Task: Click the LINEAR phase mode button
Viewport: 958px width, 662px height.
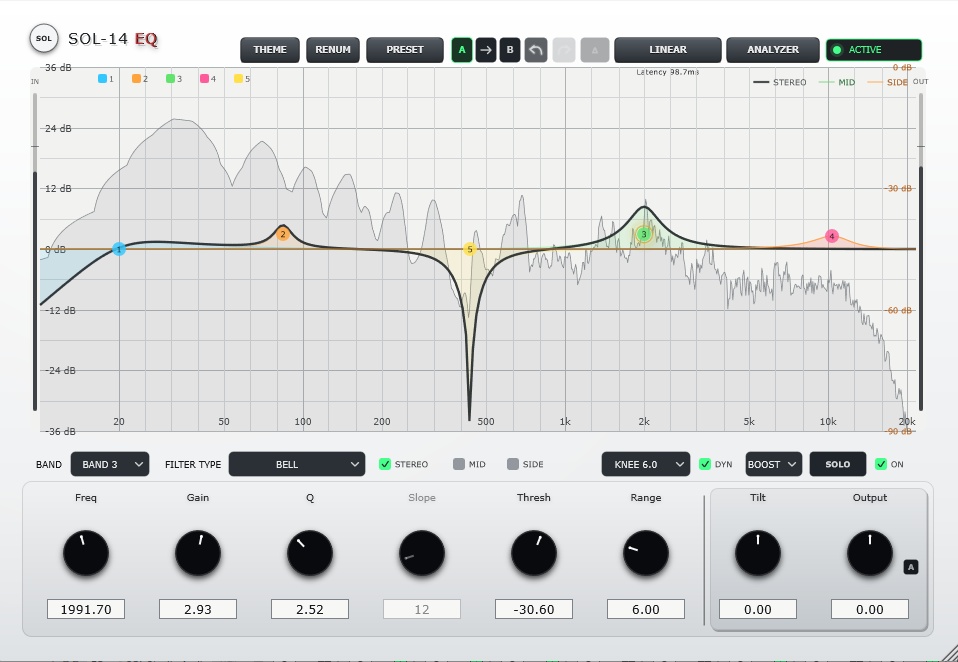Action: pyautogui.click(x=668, y=50)
